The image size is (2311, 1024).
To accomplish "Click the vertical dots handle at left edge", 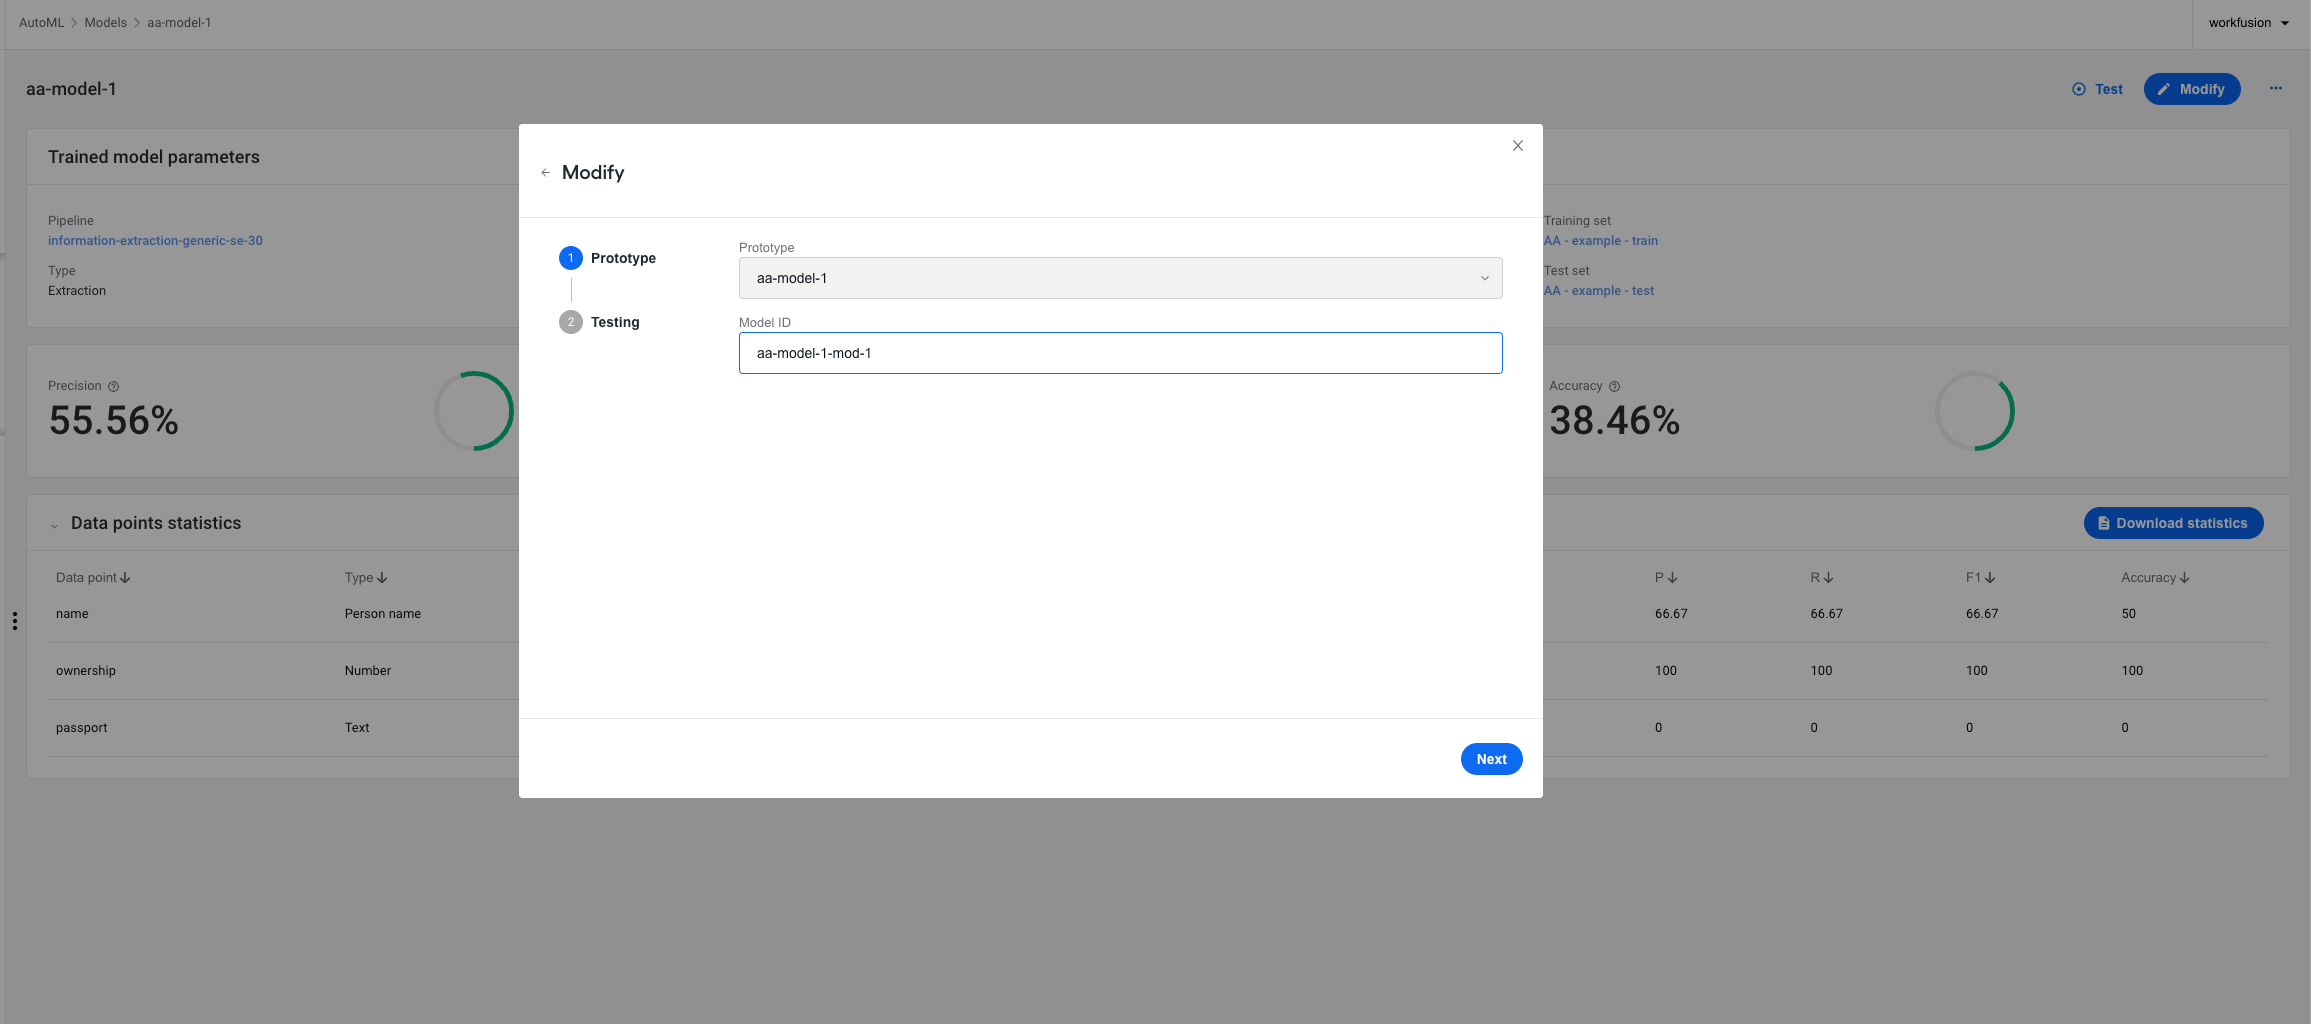I will pyautogui.click(x=14, y=621).
